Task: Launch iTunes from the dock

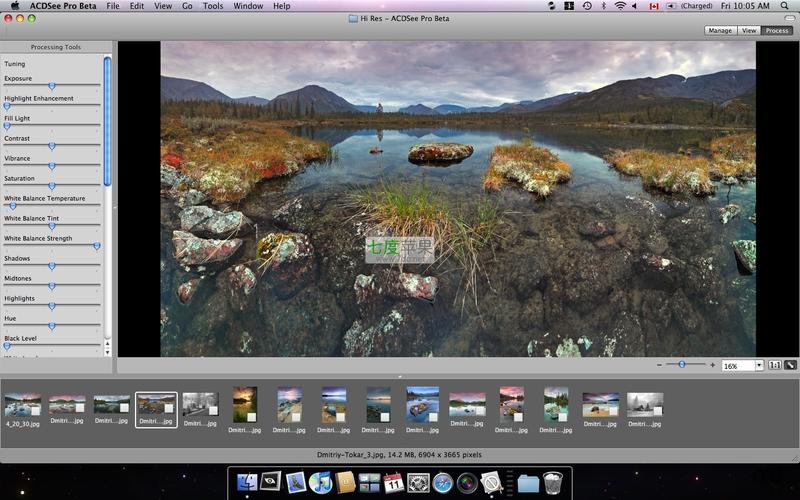Action: [x=320, y=482]
